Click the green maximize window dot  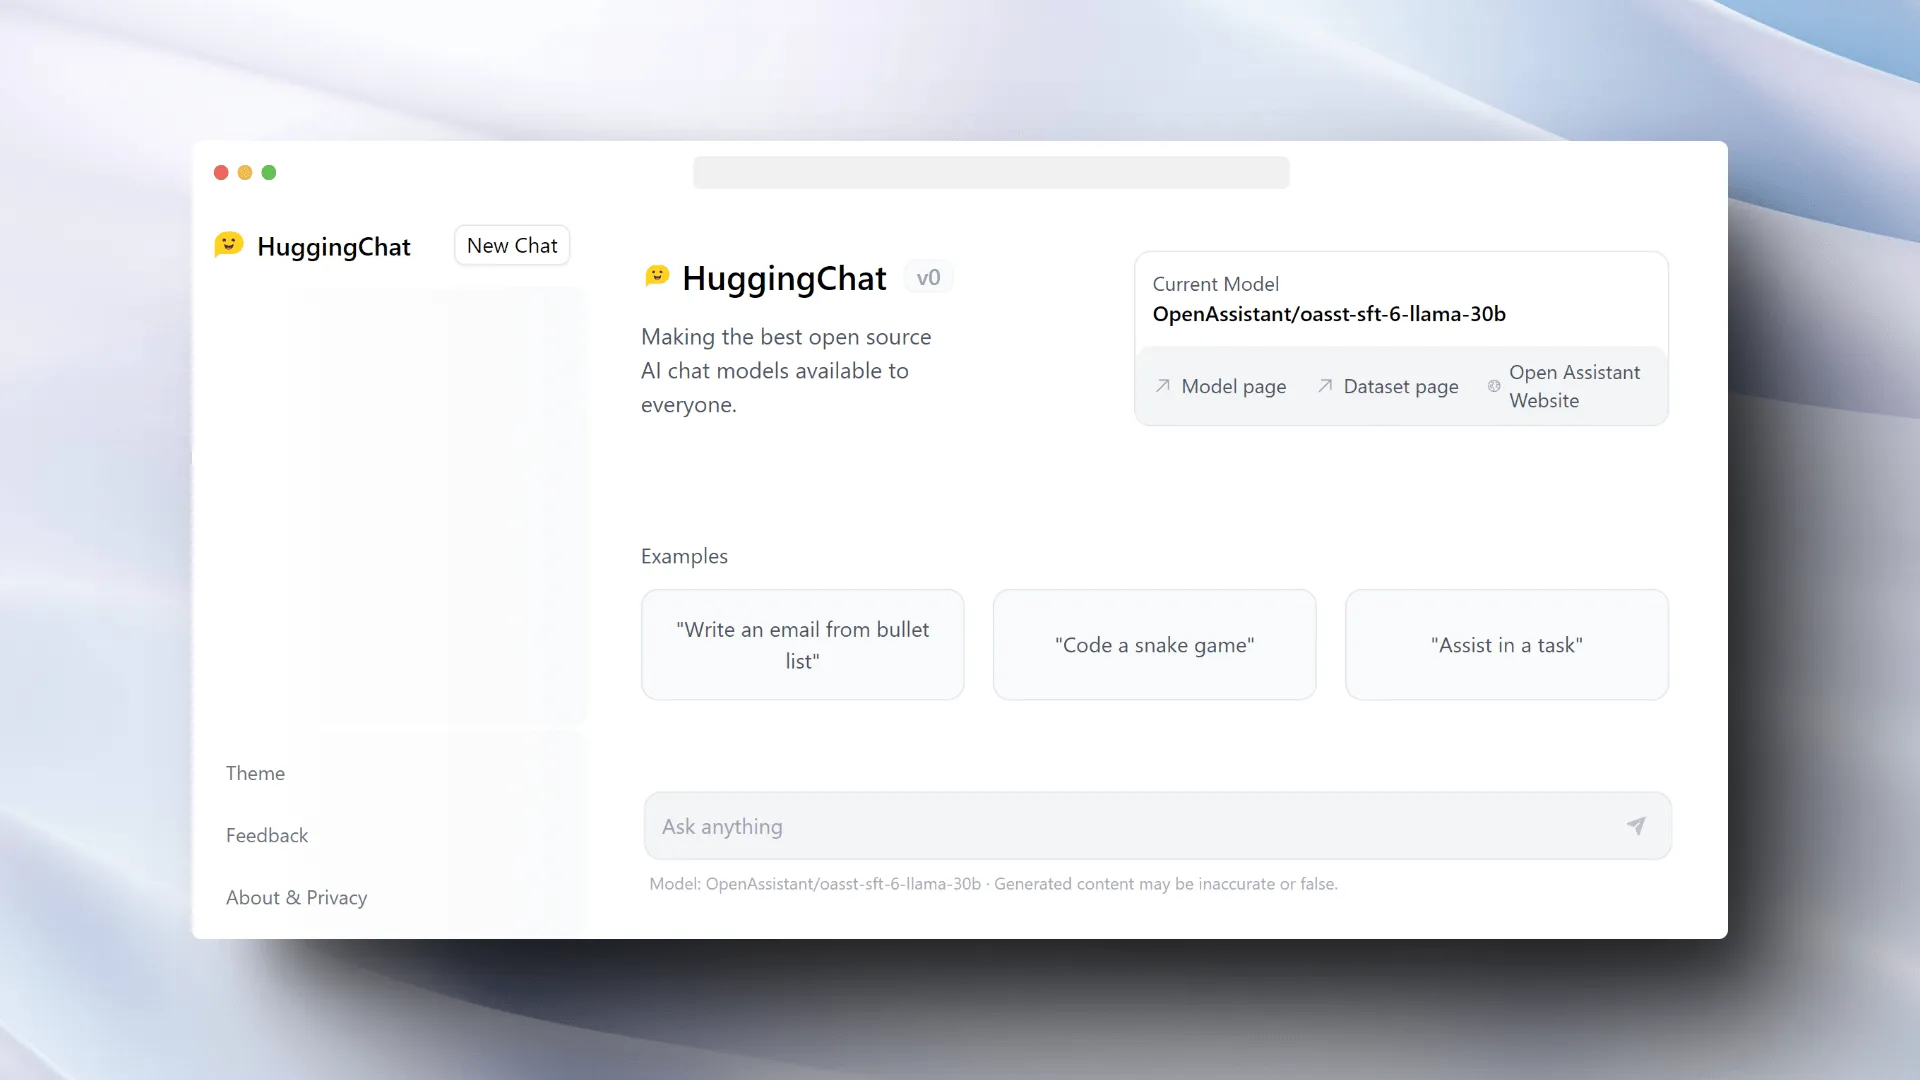coord(269,173)
